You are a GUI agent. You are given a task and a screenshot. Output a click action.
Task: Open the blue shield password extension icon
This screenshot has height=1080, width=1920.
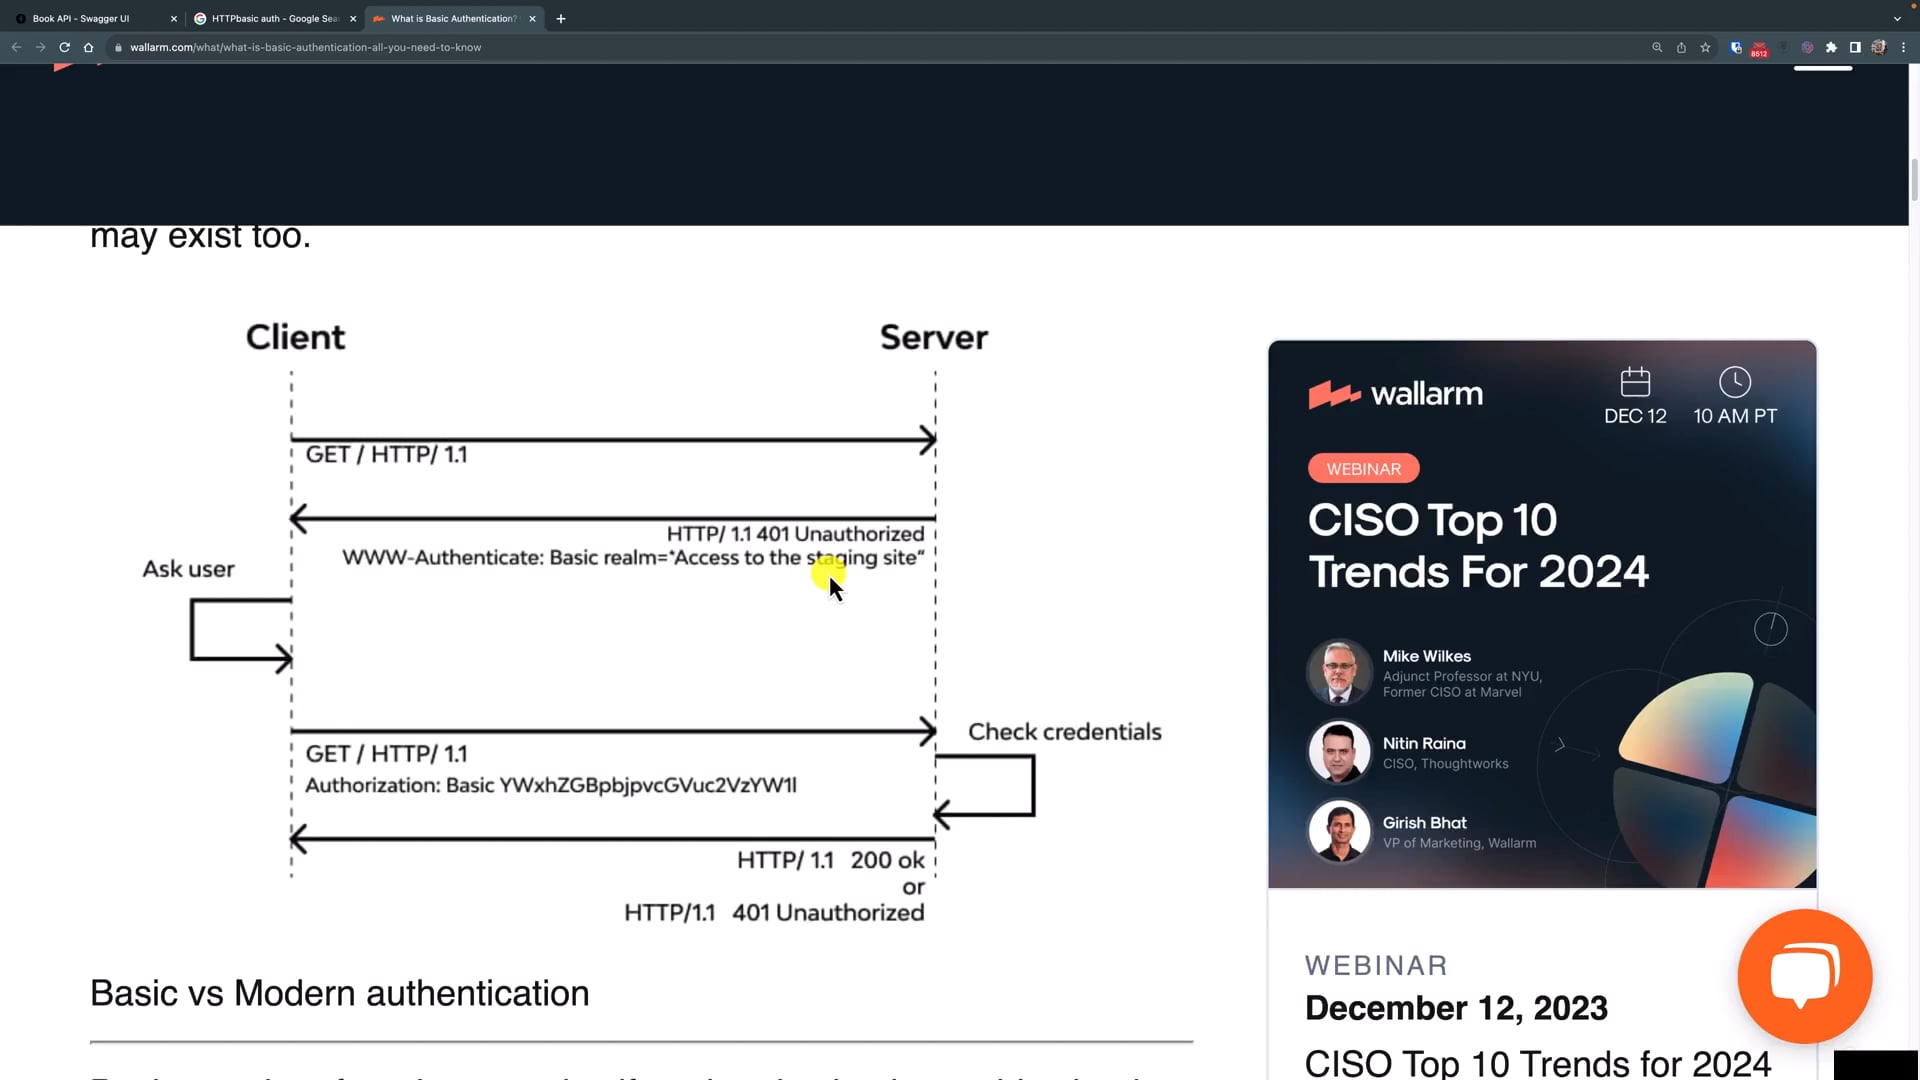tap(1735, 47)
